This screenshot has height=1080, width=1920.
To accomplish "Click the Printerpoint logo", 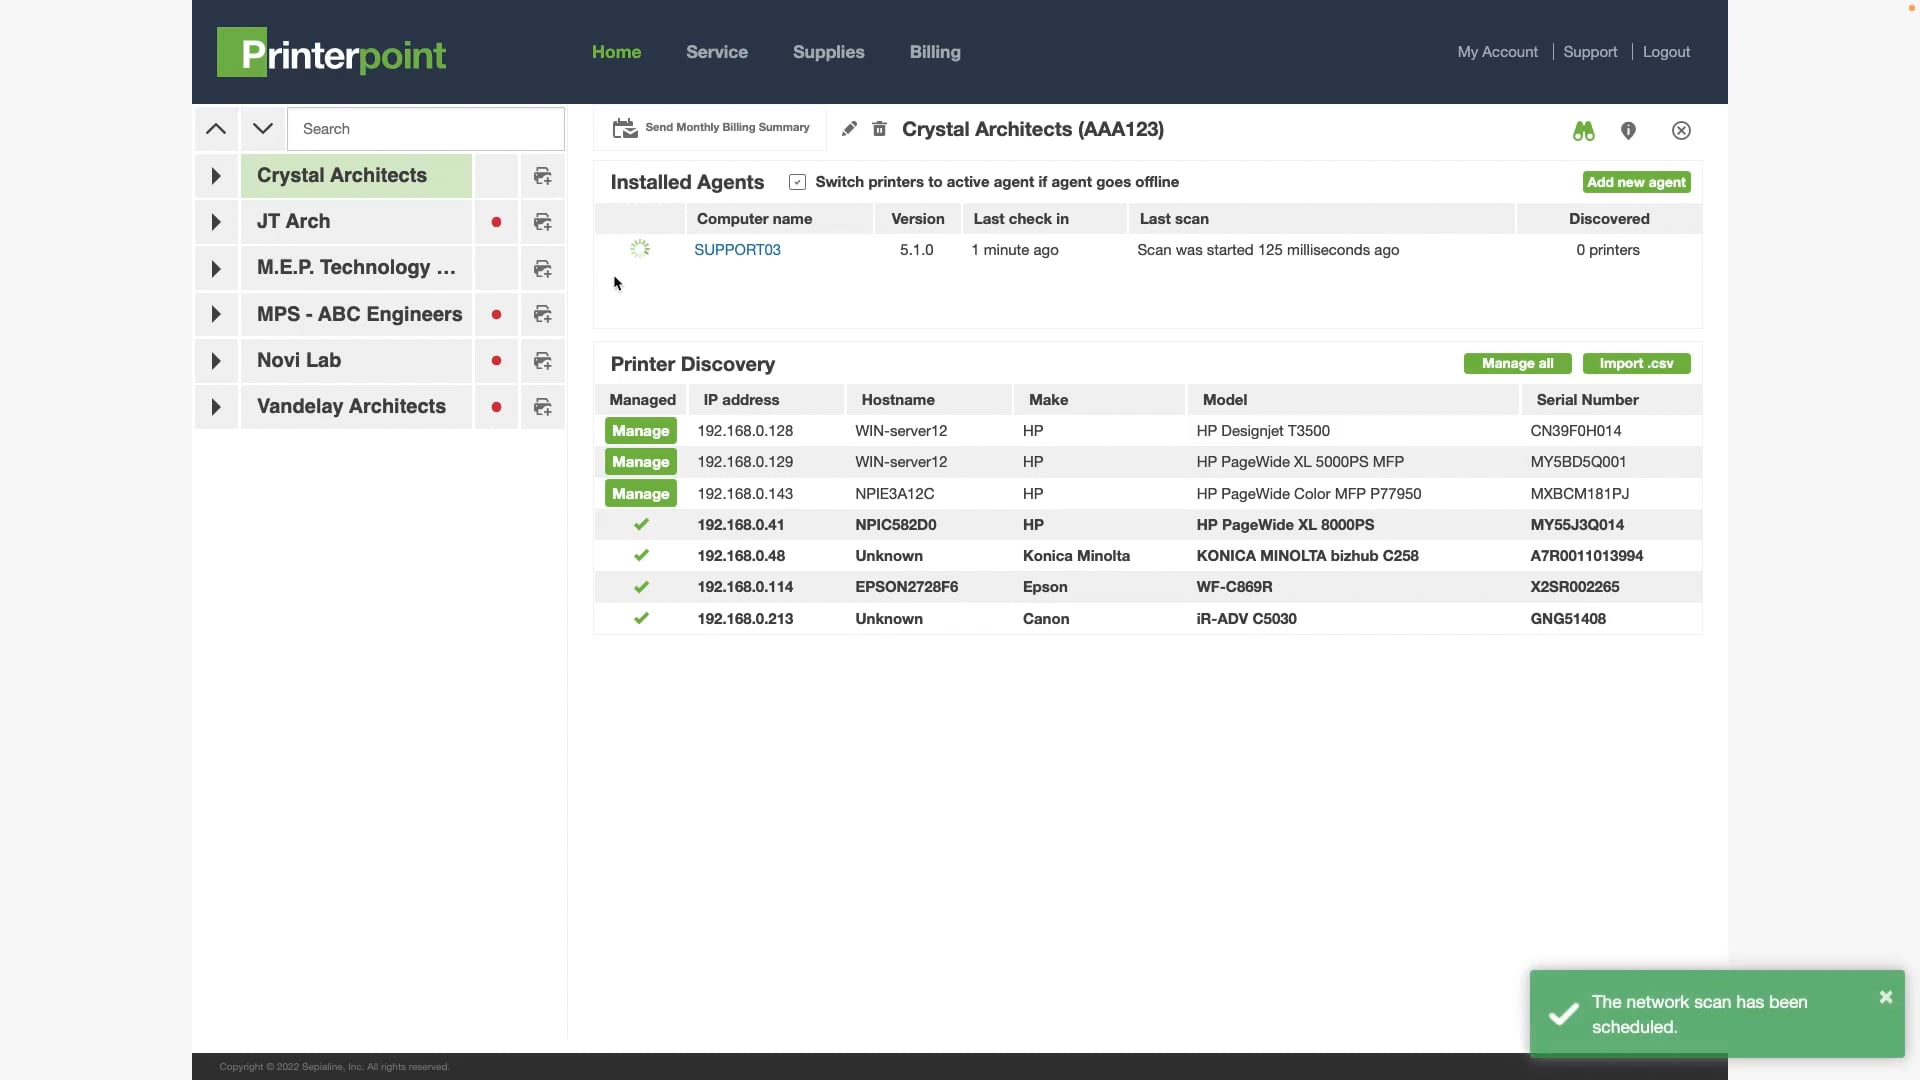I will (x=331, y=53).
